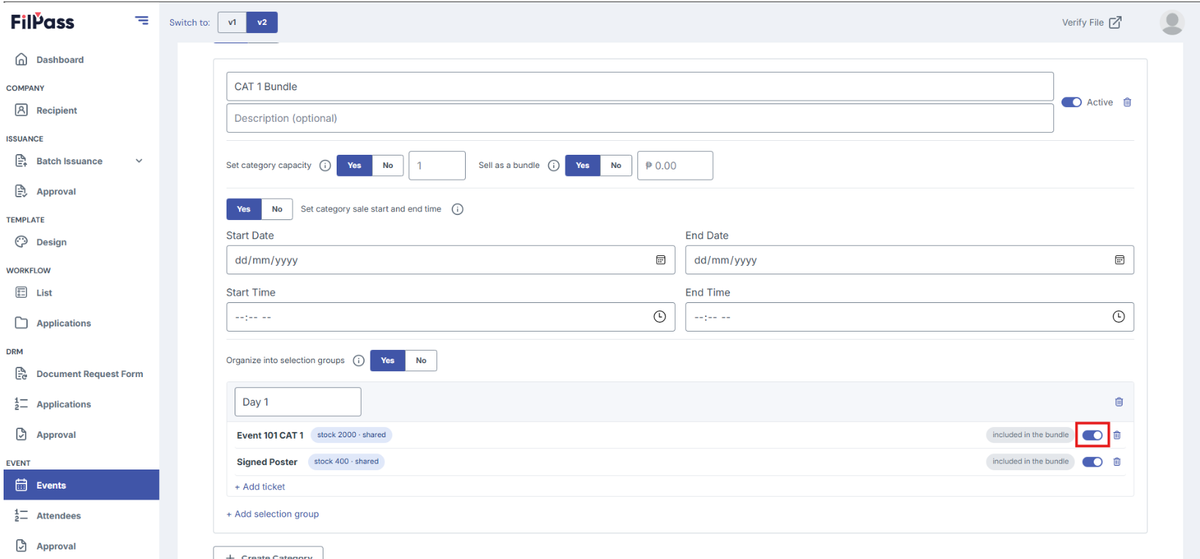Open Document Request Form page

click(x=90, y=374)
